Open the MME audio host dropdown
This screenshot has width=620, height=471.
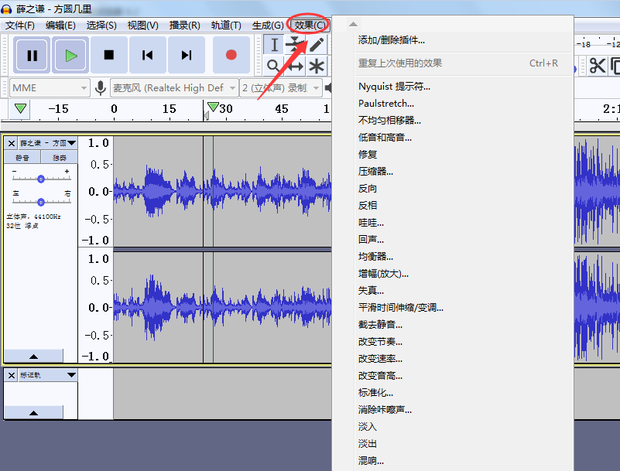tap(47, 88)
